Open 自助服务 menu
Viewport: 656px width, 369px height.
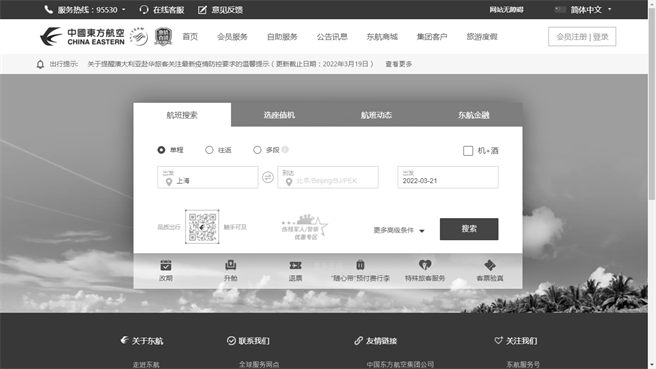[282, 37]
